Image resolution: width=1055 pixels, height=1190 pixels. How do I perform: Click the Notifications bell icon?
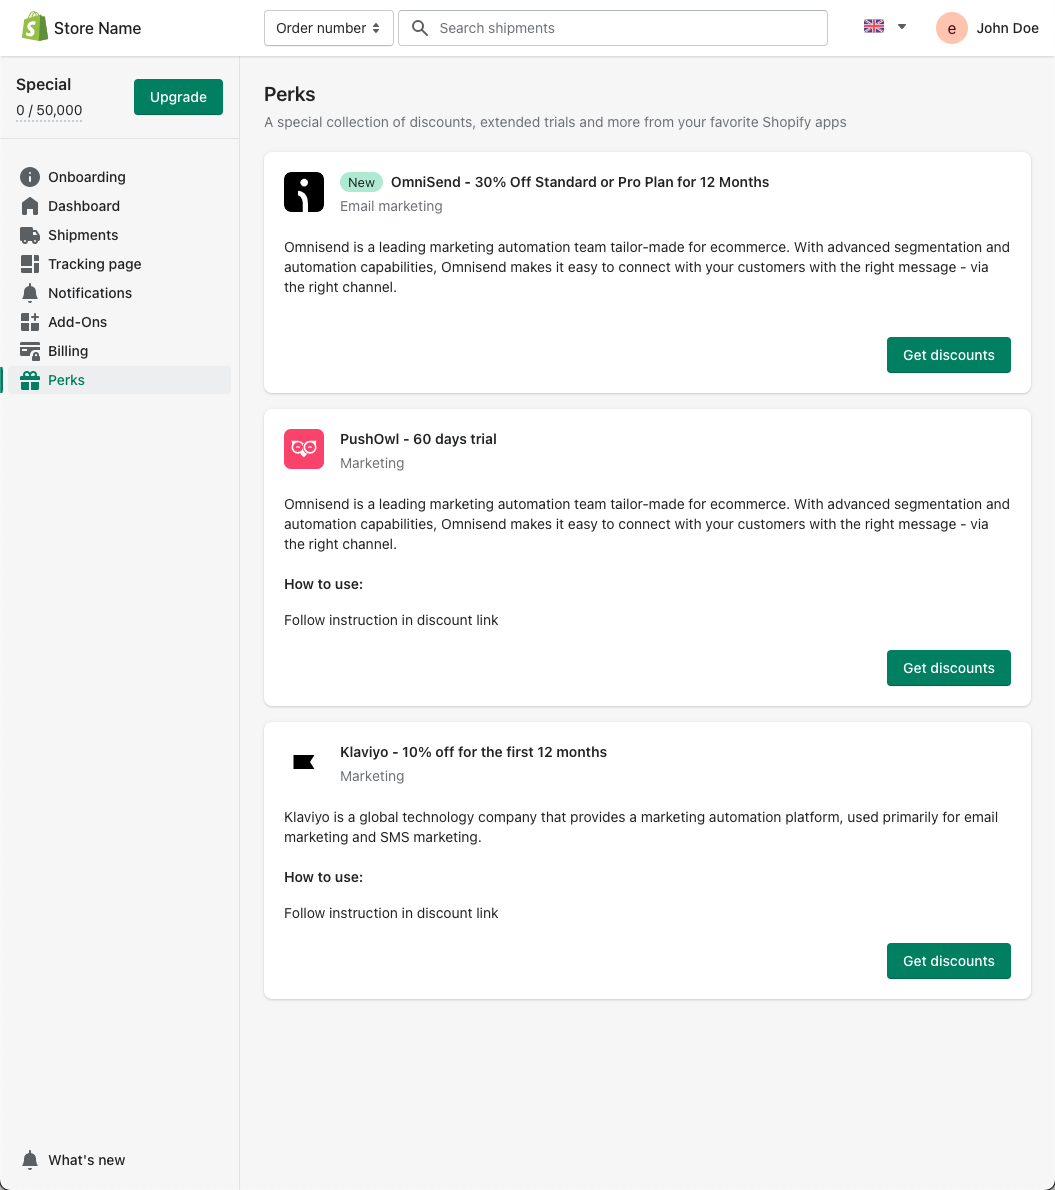pos(30,293)
